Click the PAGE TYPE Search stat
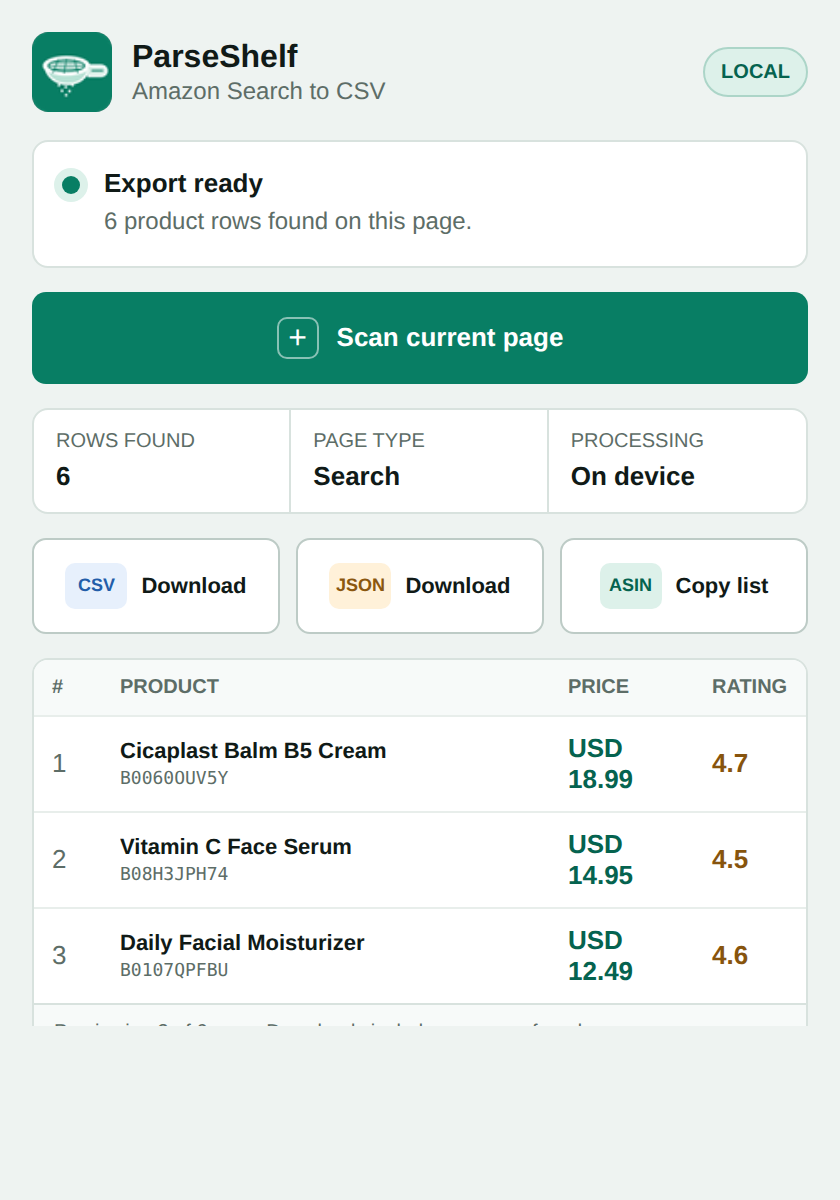This screenshot has width=840, height=1200. pyautogui.click(x=419, y=461)
